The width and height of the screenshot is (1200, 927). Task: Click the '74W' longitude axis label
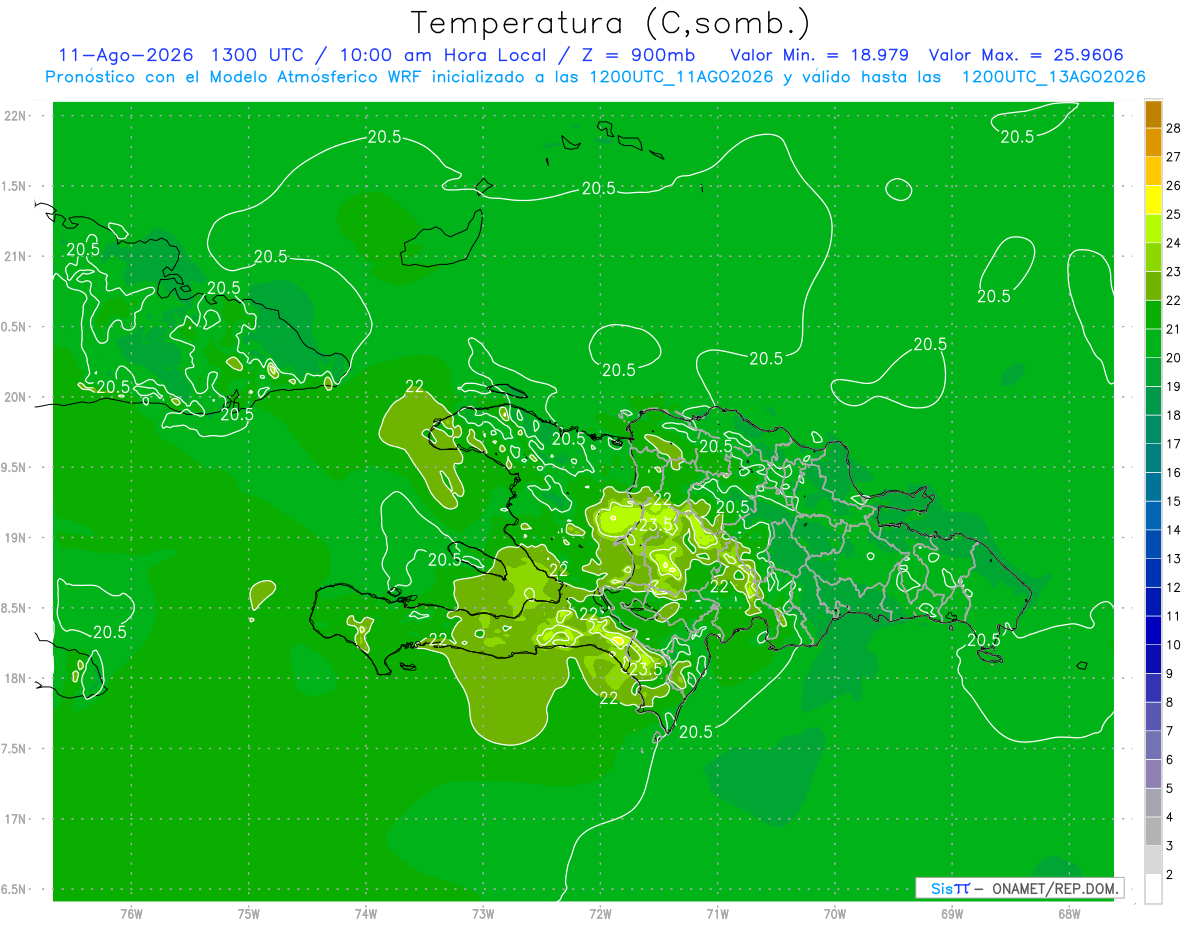point(366,914)
